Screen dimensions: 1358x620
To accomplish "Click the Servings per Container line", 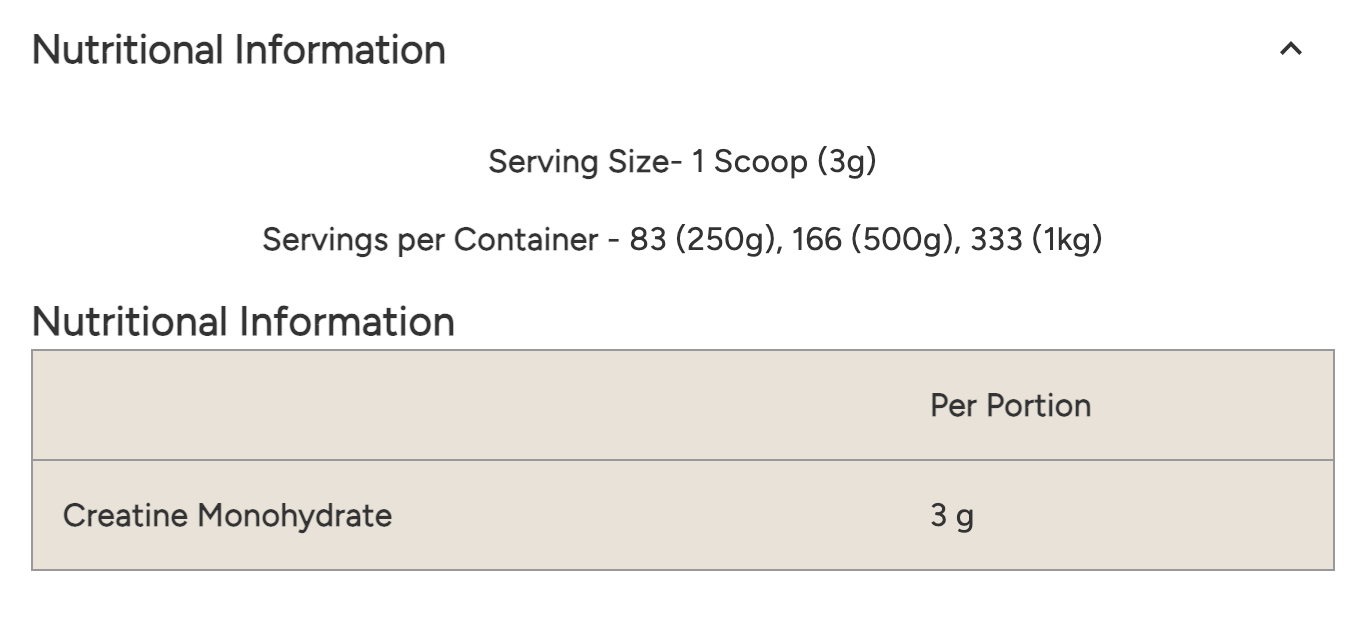I will pyautogui.click(x=682, y=240).
